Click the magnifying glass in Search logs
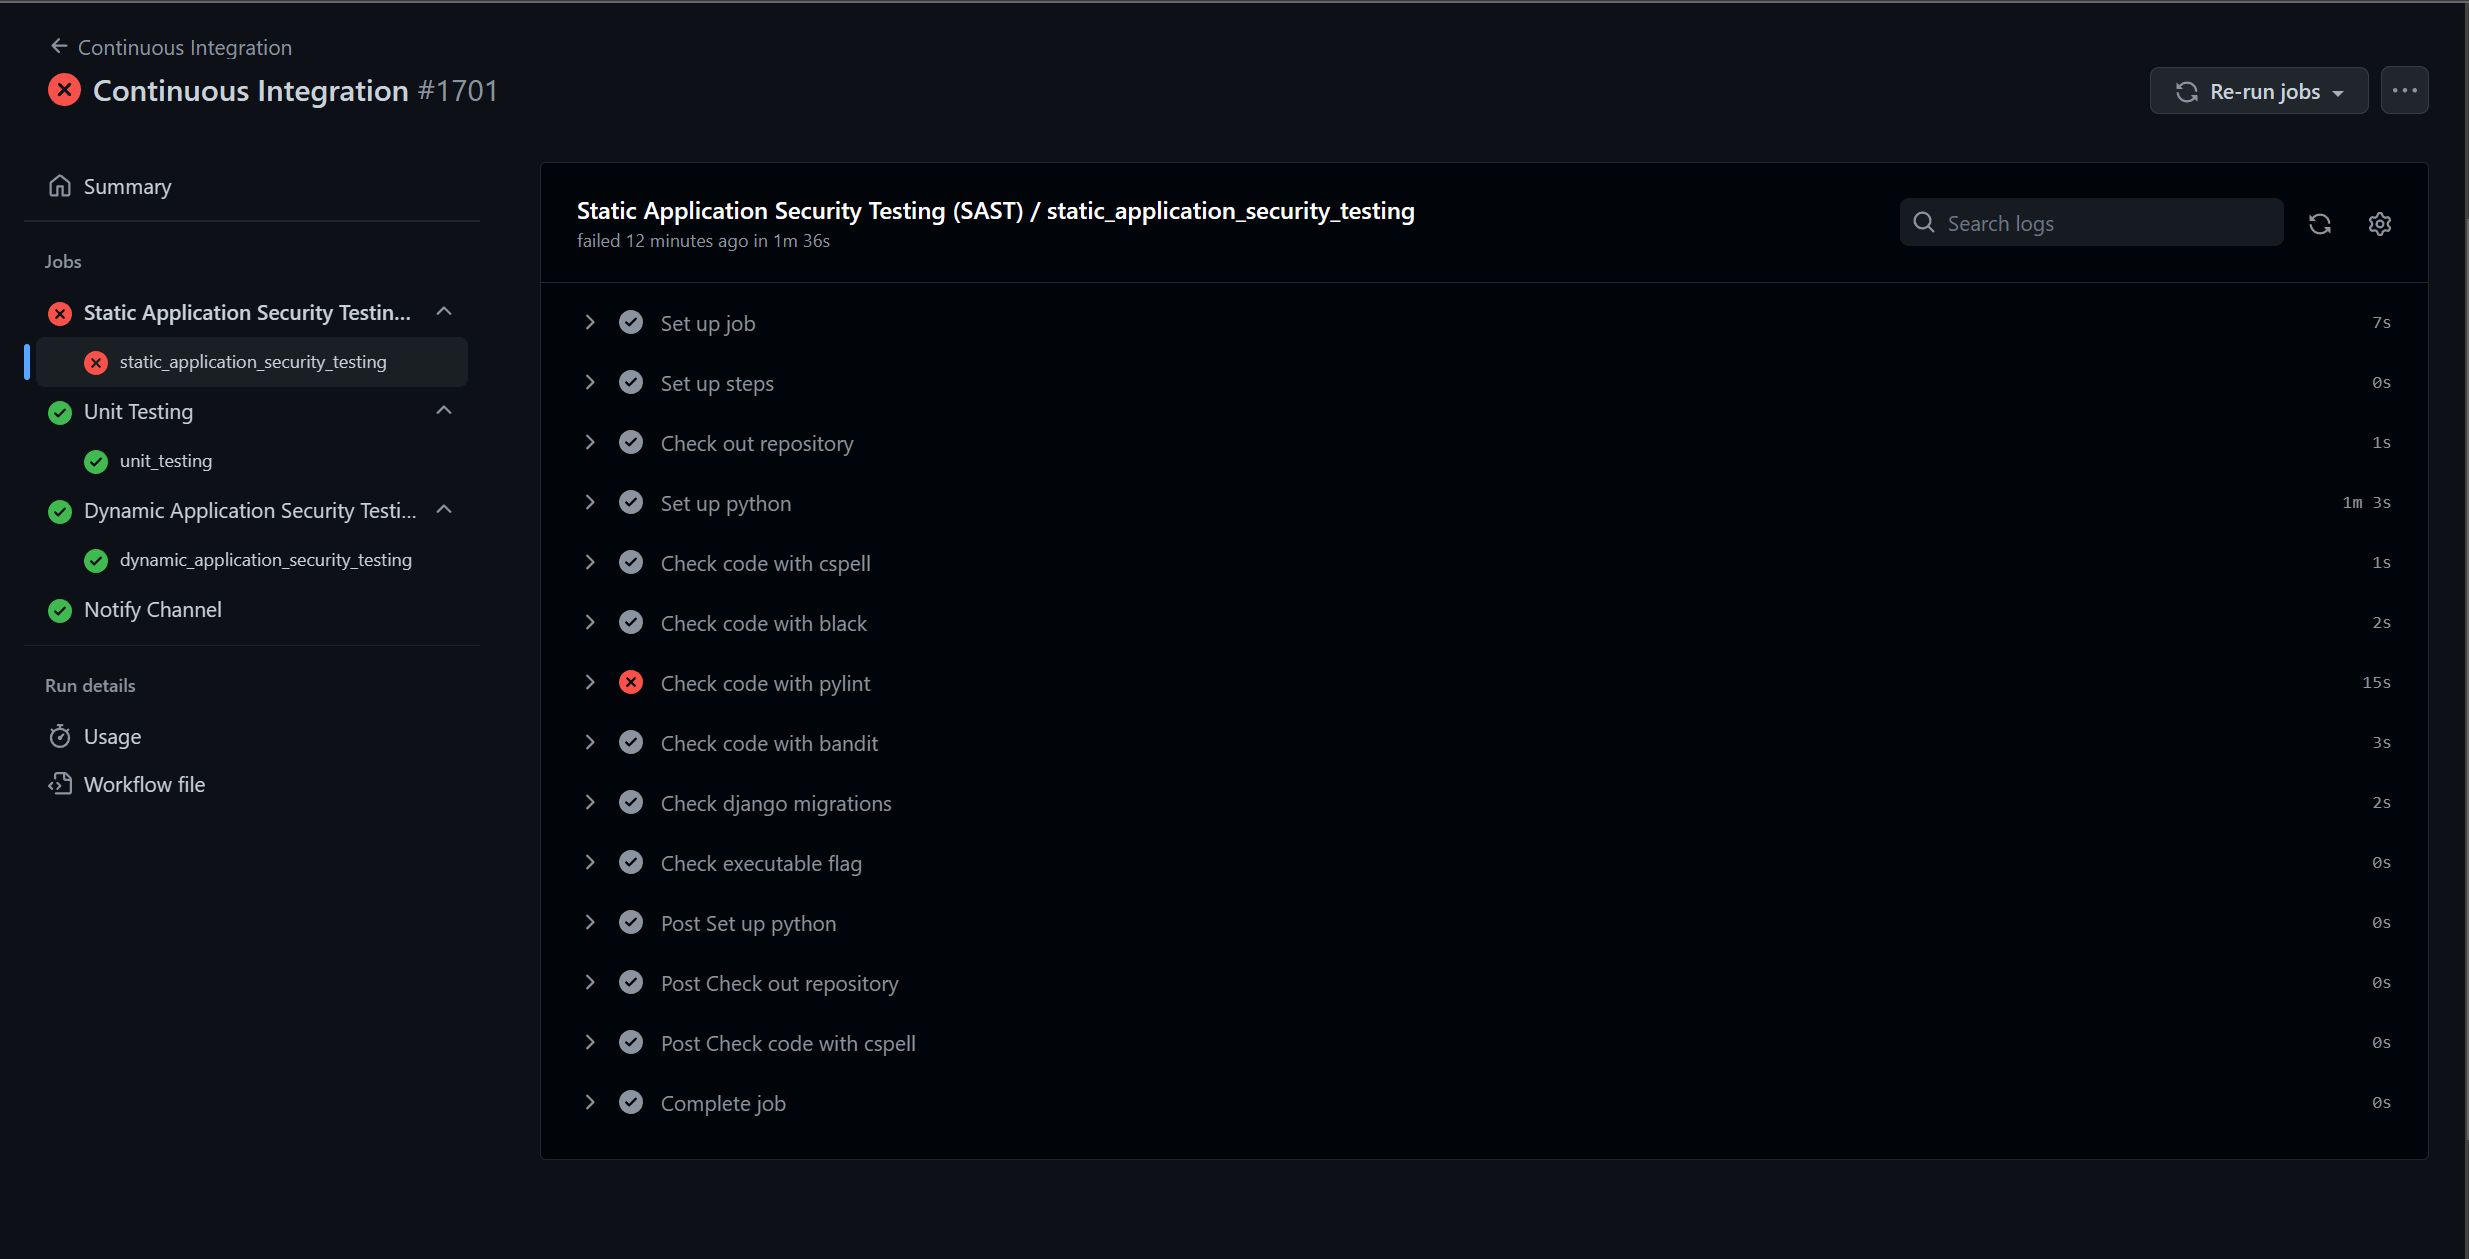Image resolution: width=2469 pixels, height=1259 pixels. coord(1923,222)
